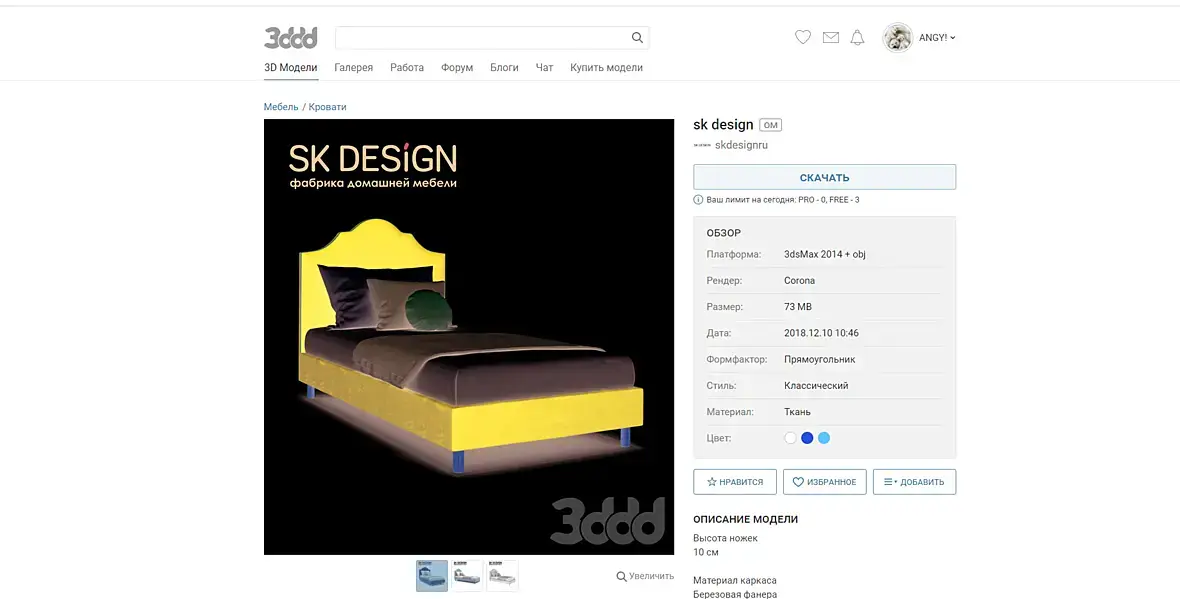1180x599 pixels.
Task: Select the second preview thumbnail
Action: pos(467,576)
